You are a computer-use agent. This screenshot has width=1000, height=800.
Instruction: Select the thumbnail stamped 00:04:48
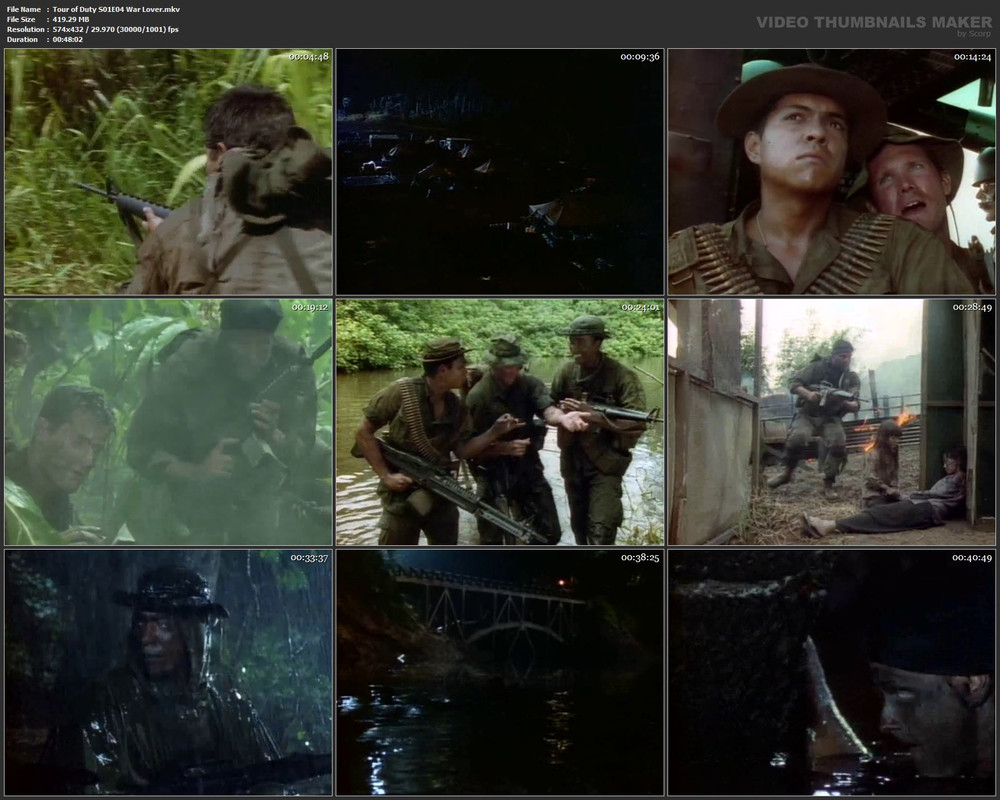tap(168, 172)
